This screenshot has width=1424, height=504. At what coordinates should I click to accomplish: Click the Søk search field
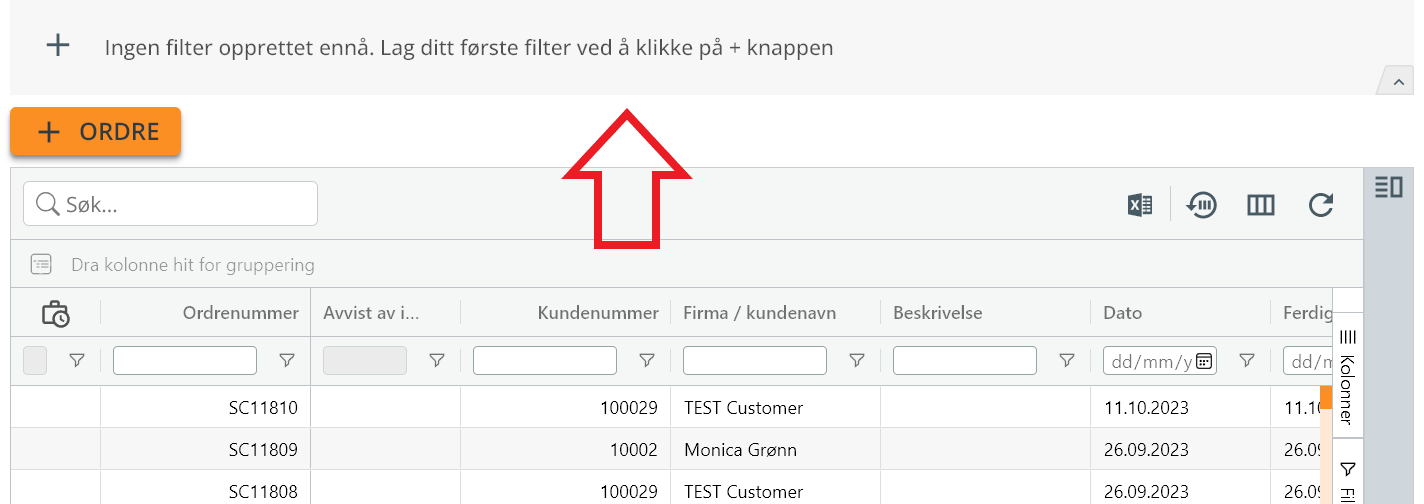(x=170, y=204)
